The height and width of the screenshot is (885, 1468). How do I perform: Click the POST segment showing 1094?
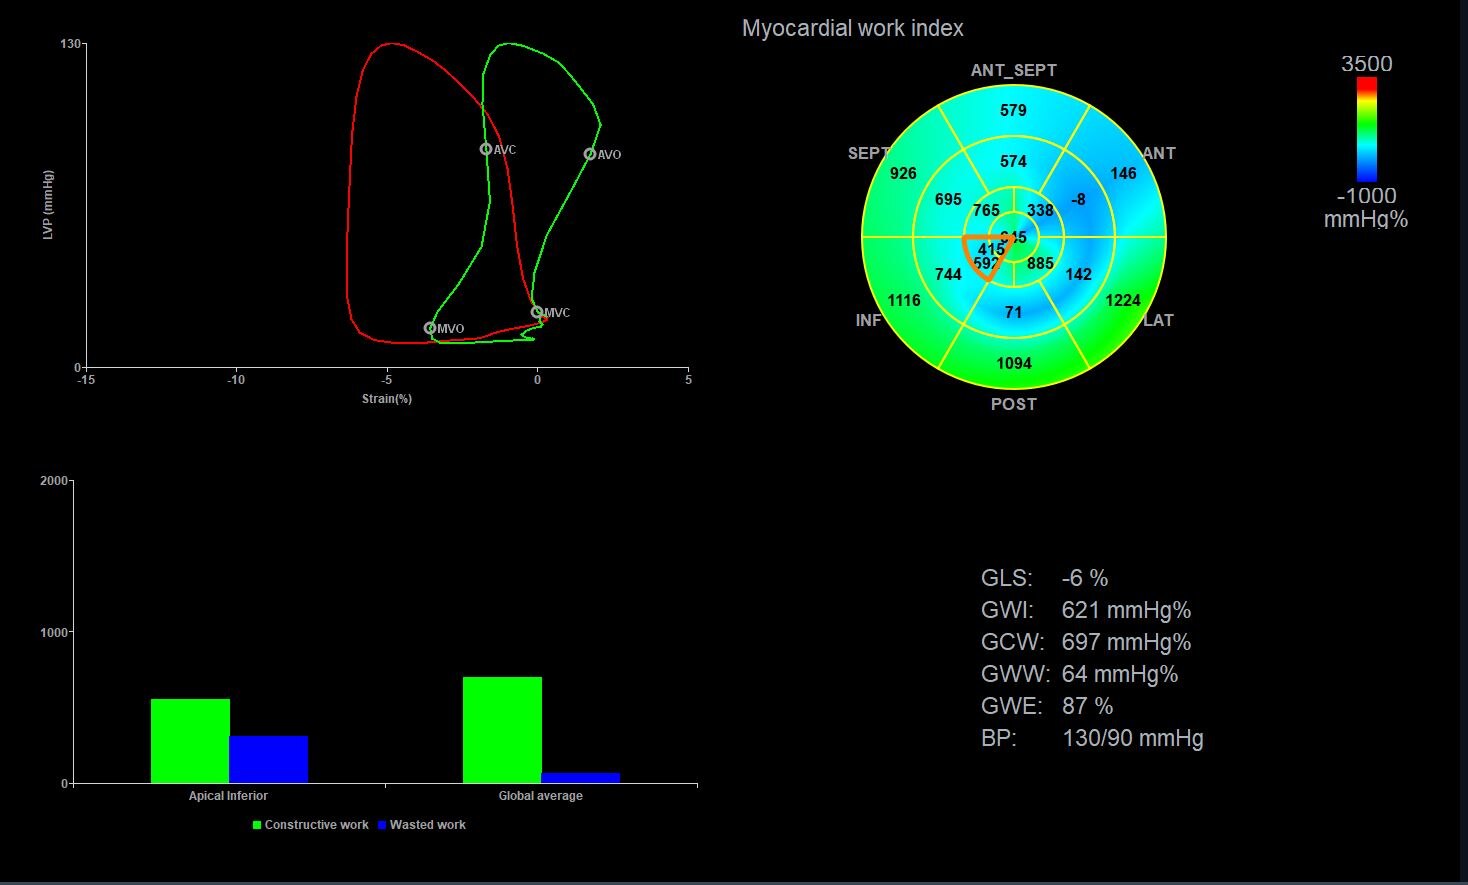click(x=1013, y=362)
